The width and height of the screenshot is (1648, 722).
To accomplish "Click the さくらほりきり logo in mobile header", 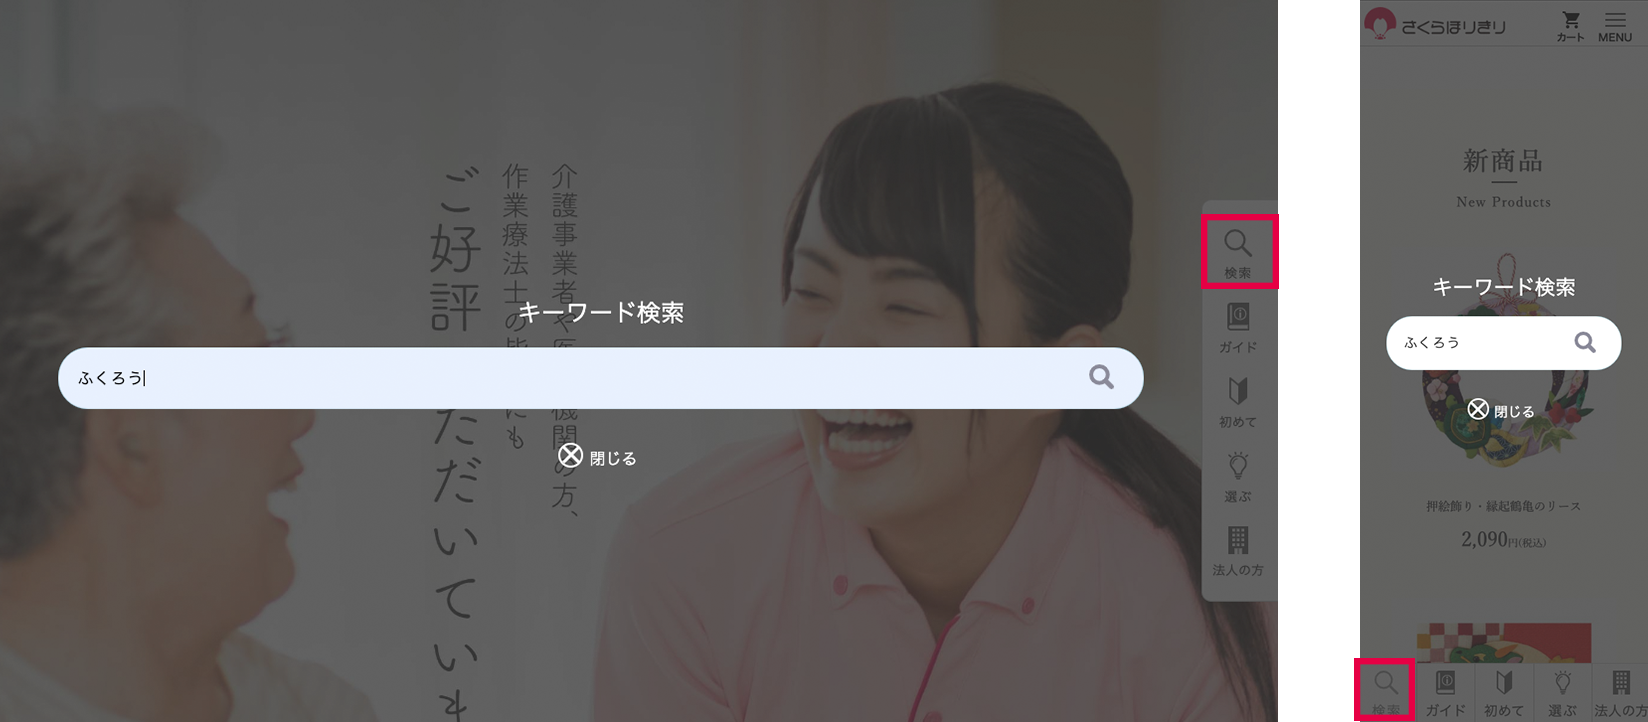I will point(1435,25).
